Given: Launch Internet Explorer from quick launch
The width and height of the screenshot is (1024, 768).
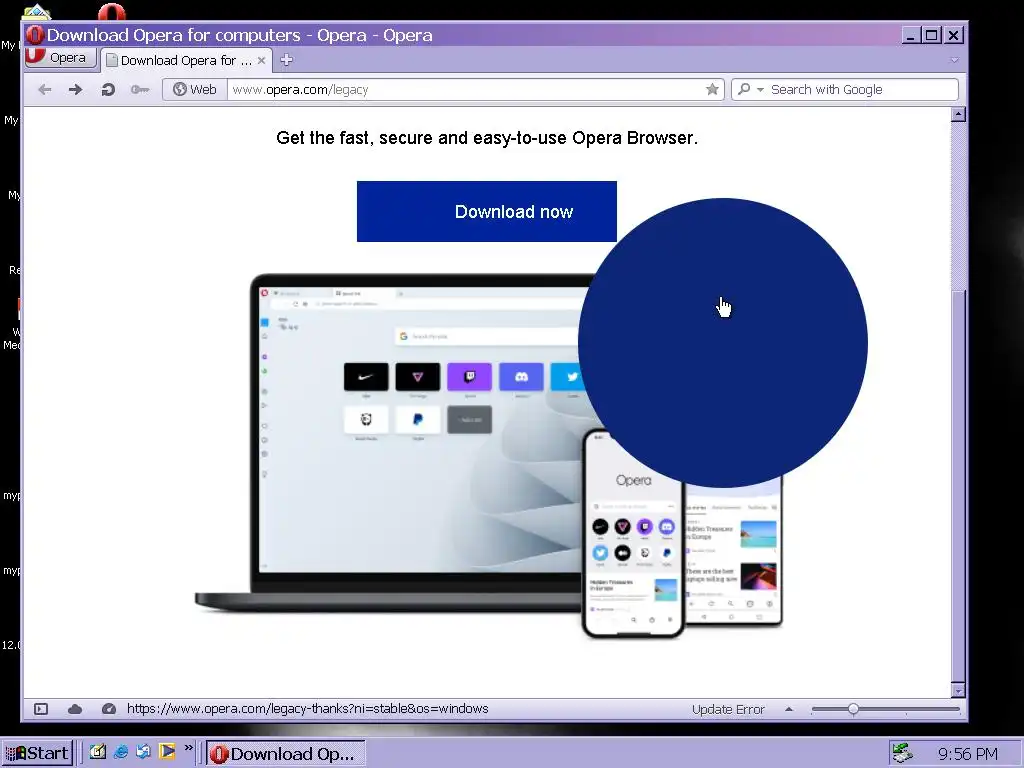Looking at the screenshot, I should point(121,752).
